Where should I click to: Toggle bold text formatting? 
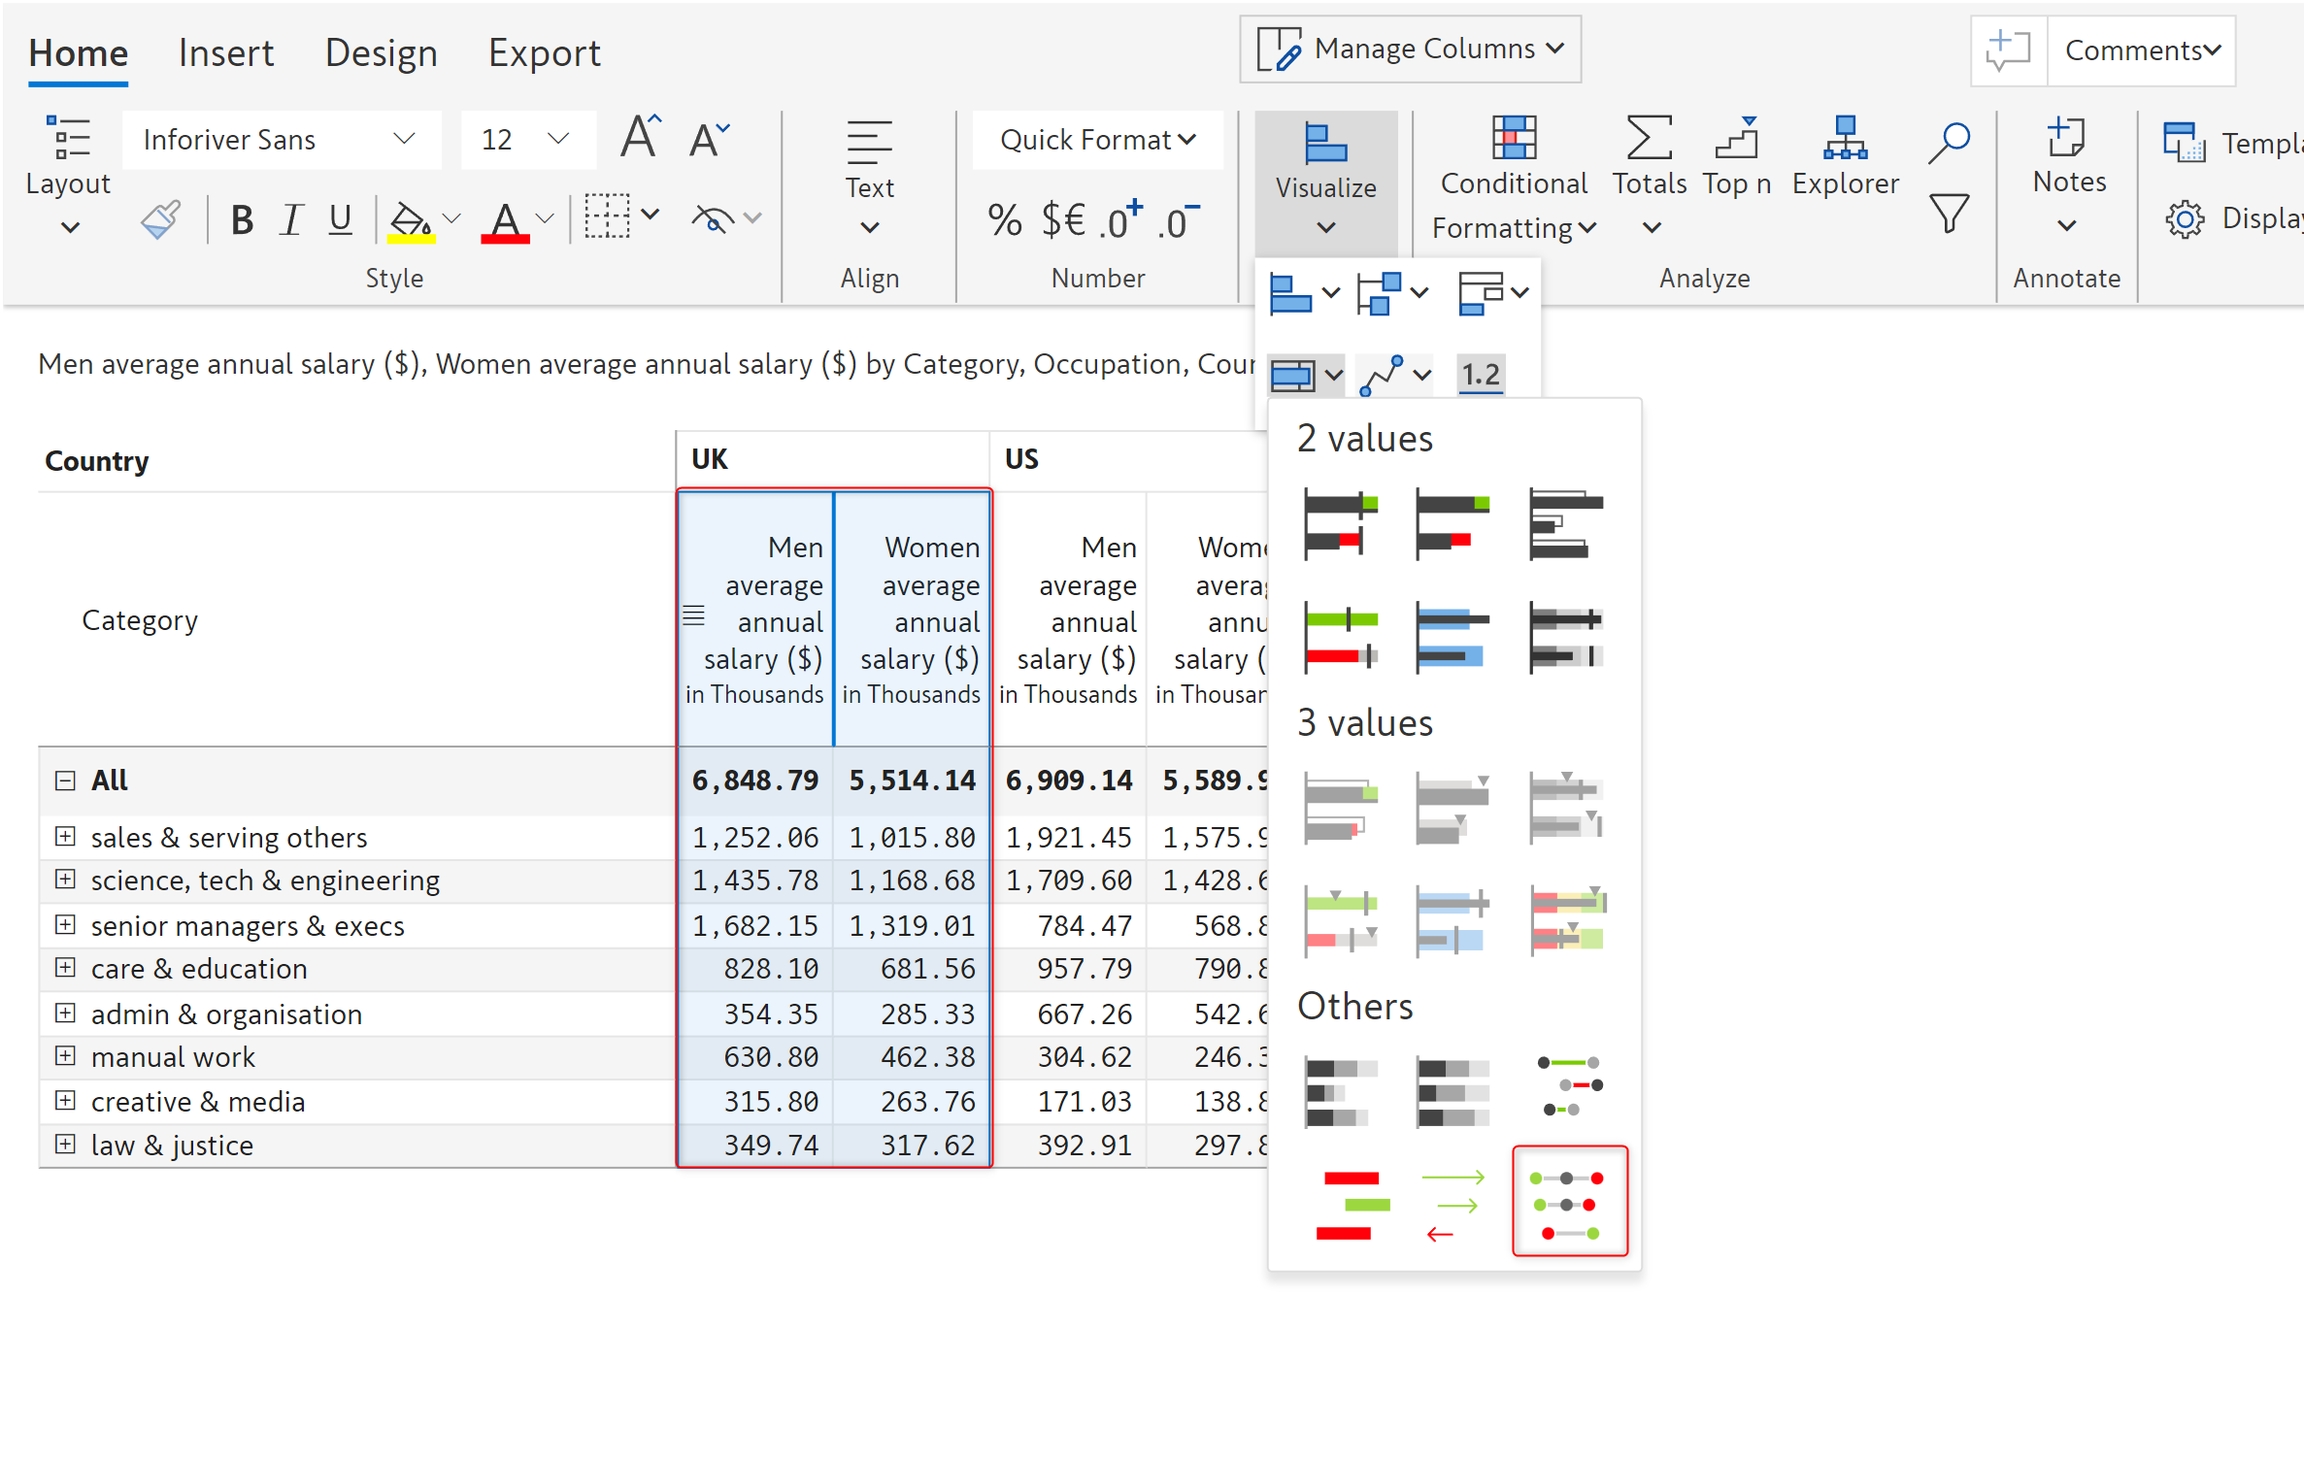[241, 219]
